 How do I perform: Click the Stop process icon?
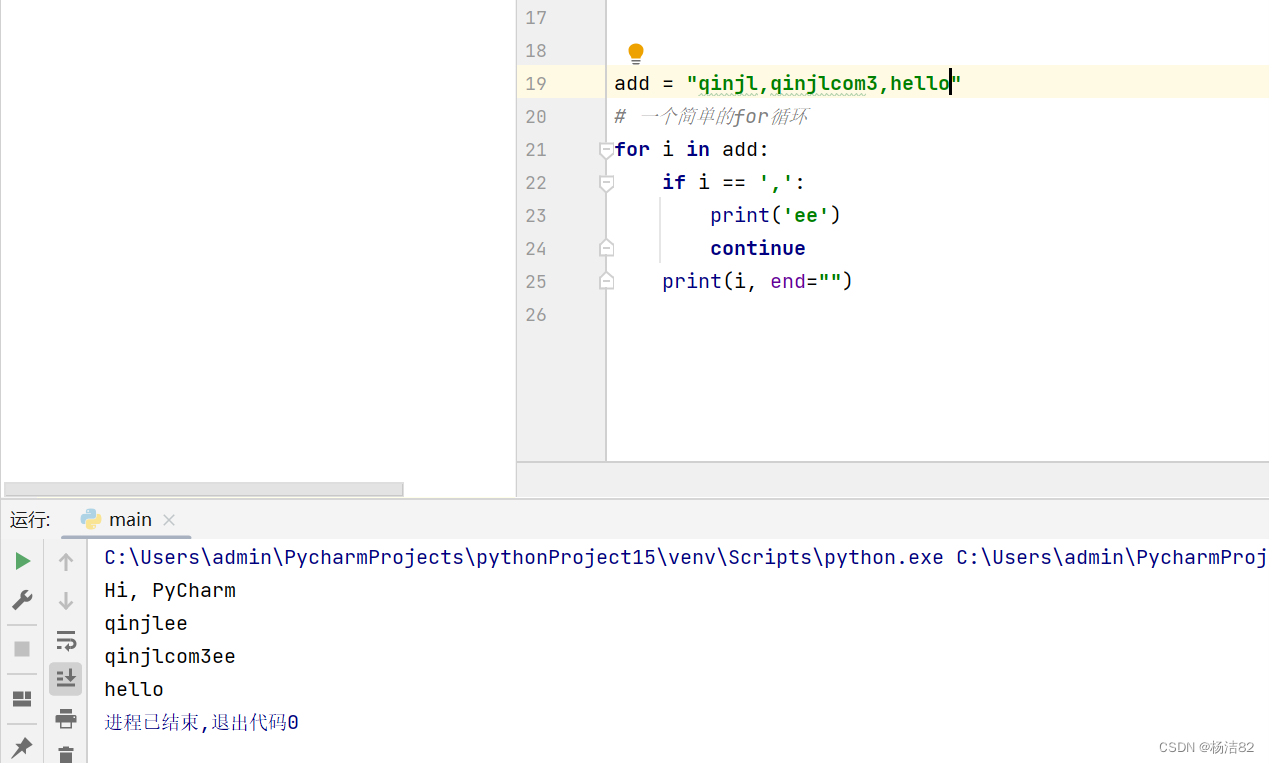22,648
